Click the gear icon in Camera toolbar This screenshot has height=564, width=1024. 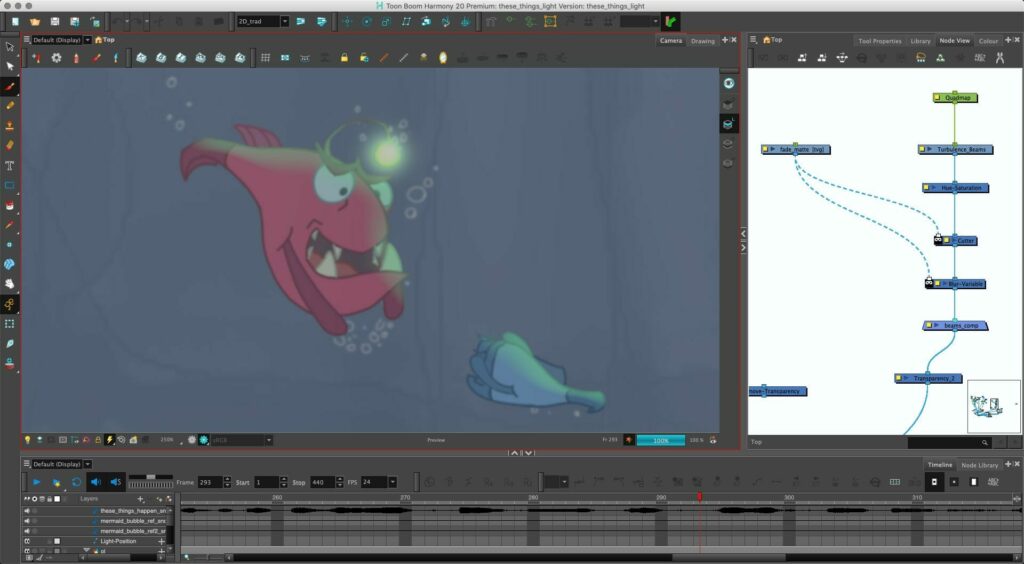point(56,58)
